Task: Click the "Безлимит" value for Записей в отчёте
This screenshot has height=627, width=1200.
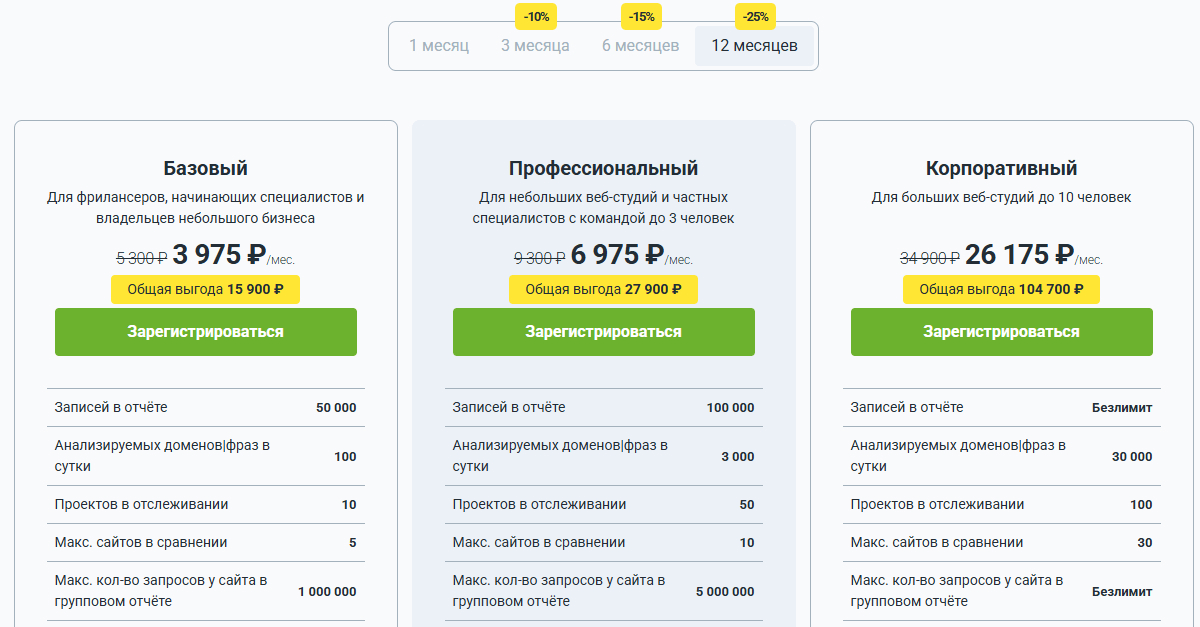Action: [x=1121, y=408]
